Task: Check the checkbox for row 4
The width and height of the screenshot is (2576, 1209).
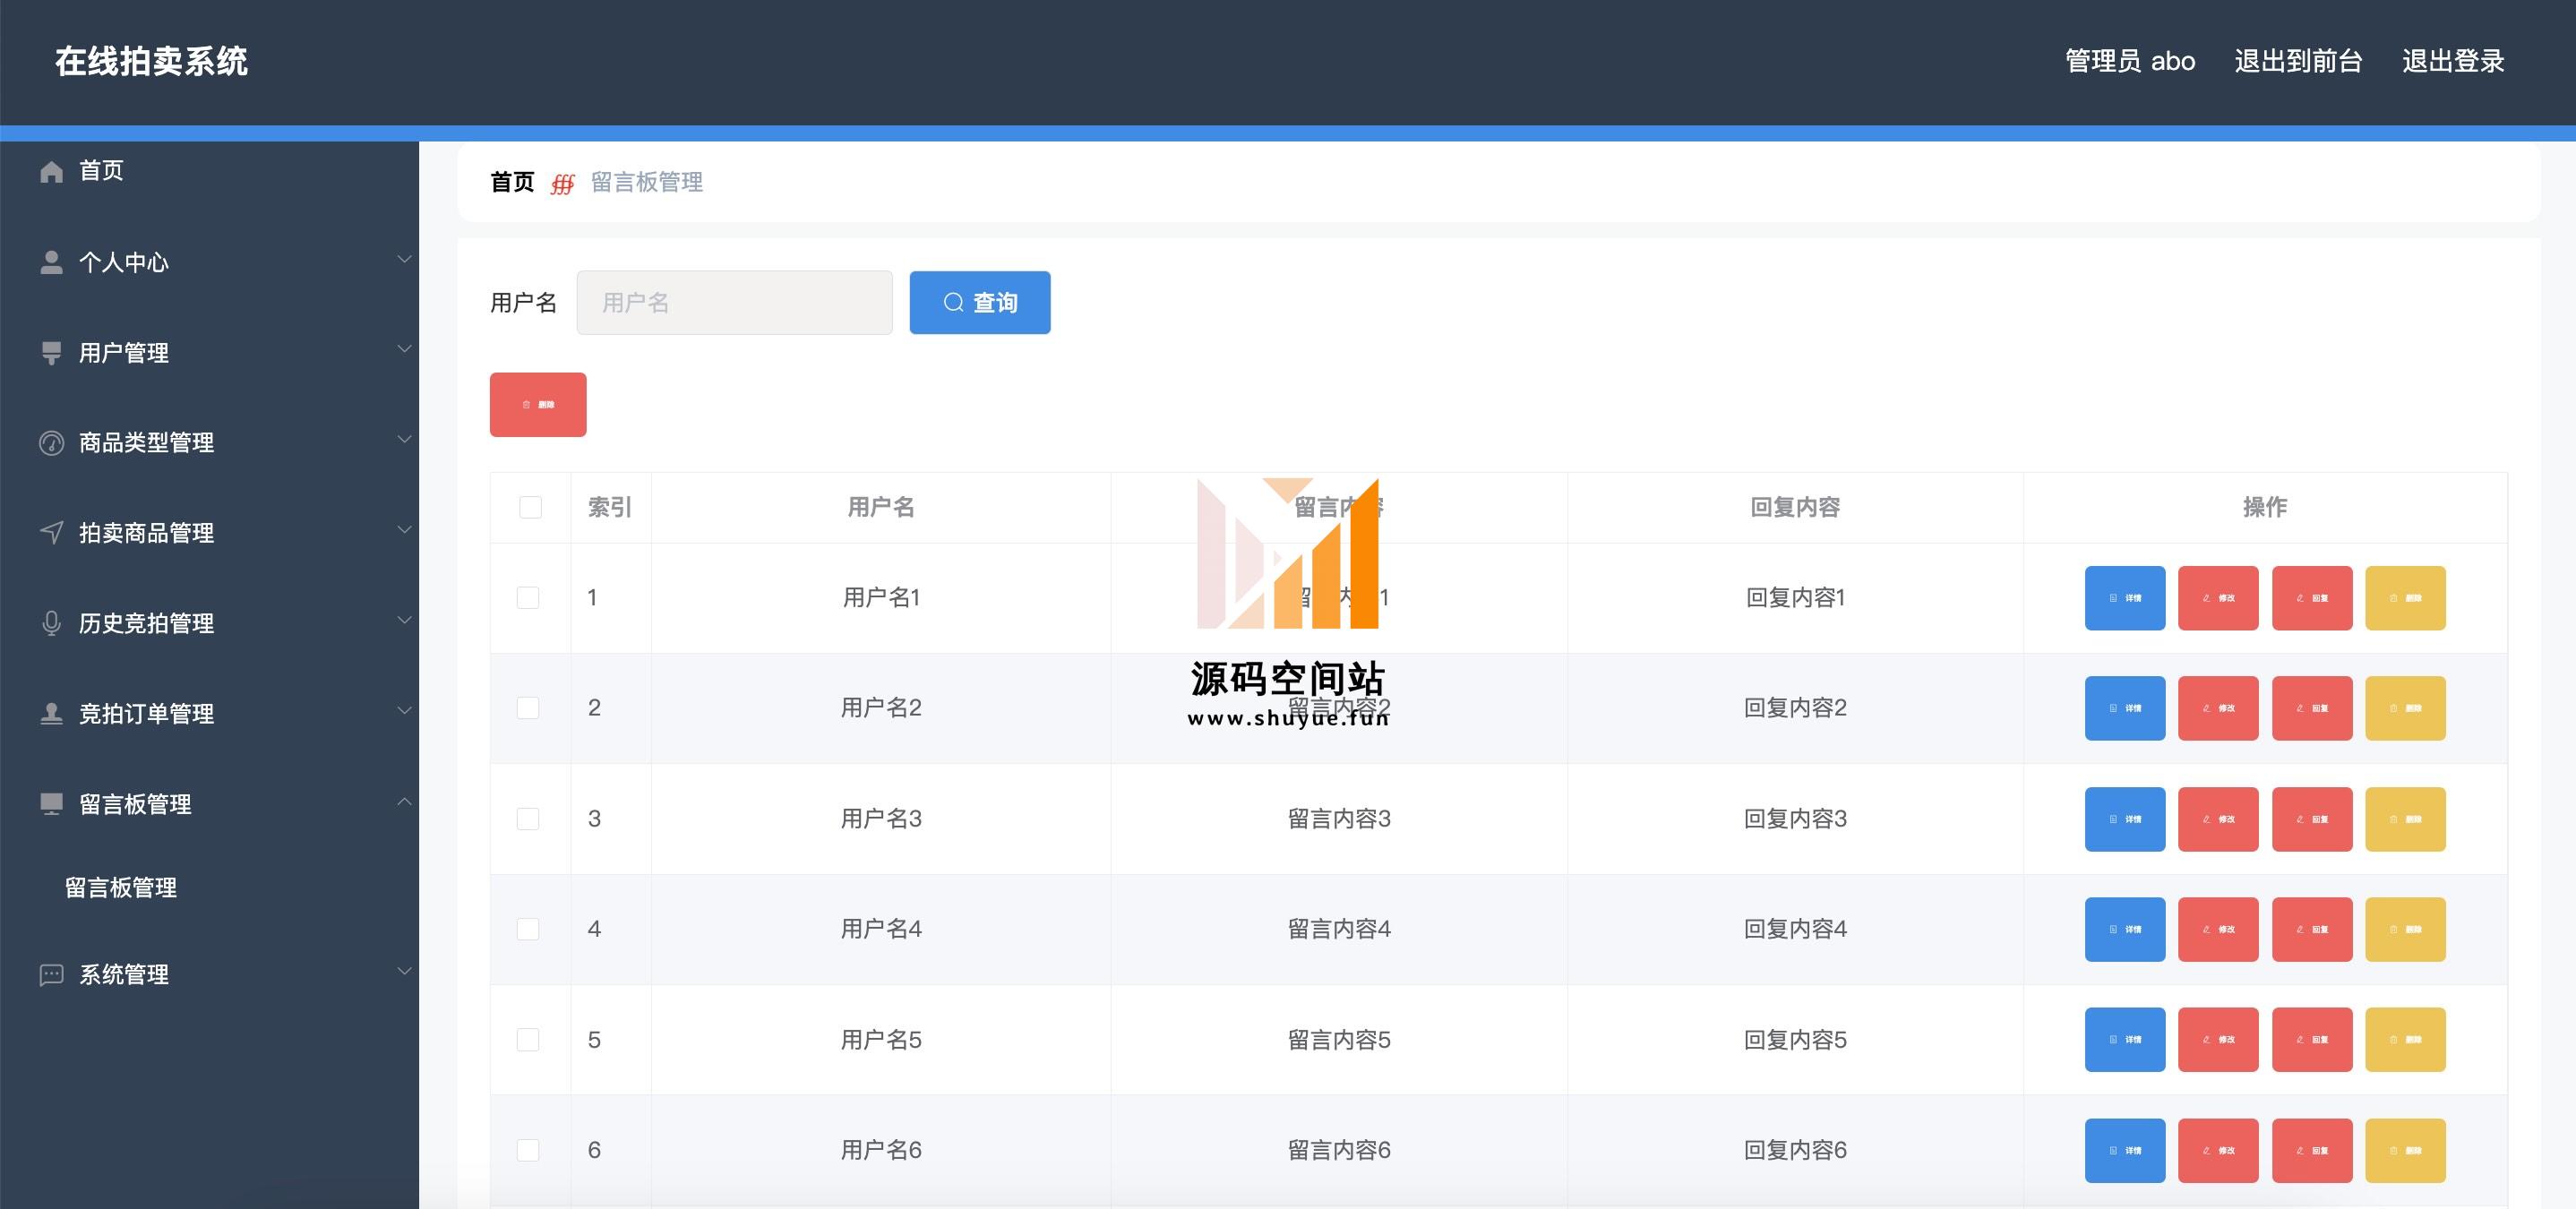Action: 528,929
